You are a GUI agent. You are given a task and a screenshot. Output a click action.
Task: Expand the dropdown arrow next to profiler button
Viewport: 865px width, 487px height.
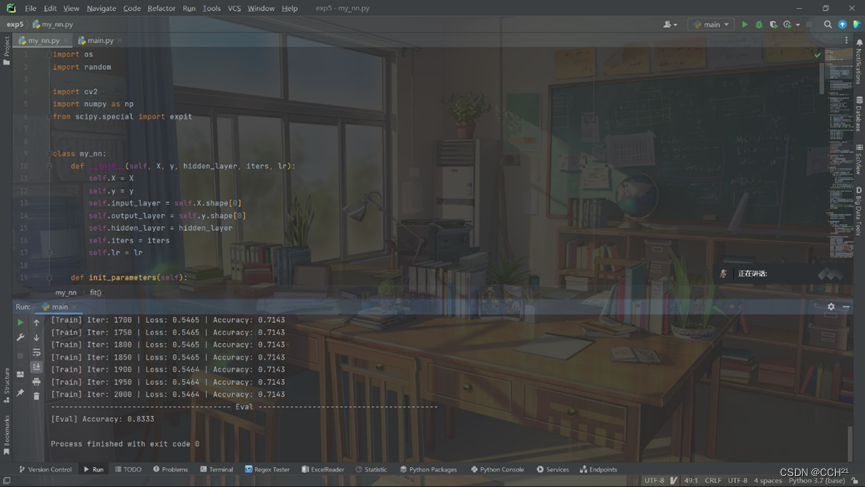[798, 25]
